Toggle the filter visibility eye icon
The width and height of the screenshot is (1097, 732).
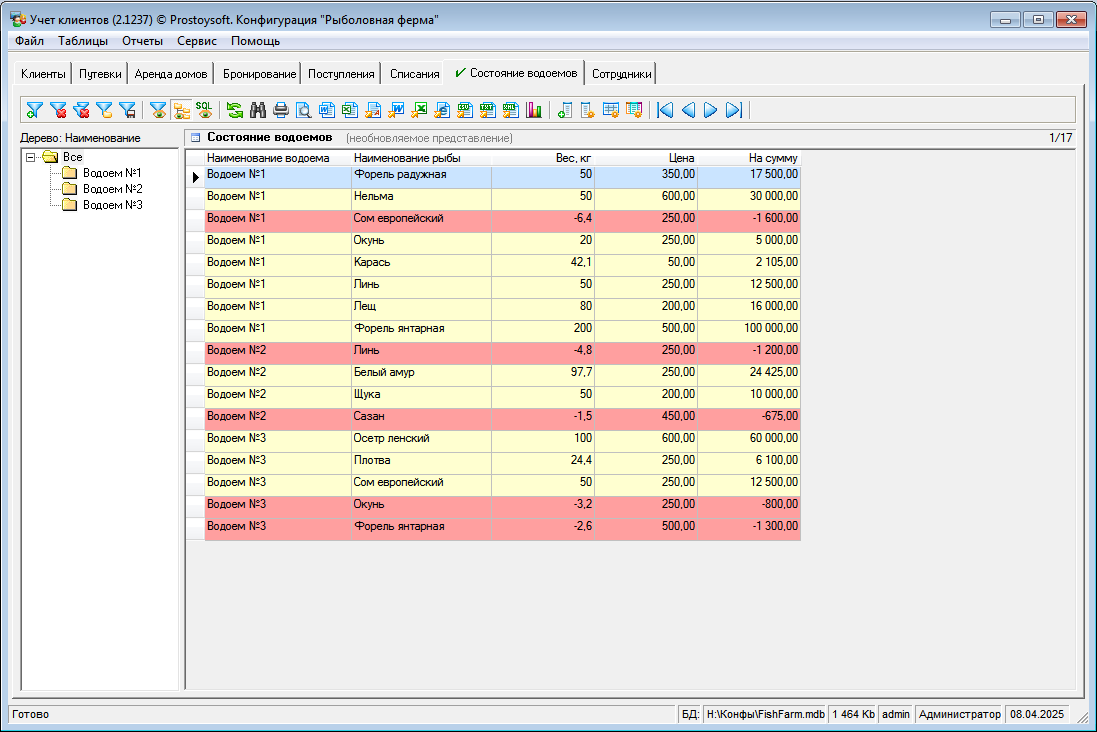pos(158,110)
